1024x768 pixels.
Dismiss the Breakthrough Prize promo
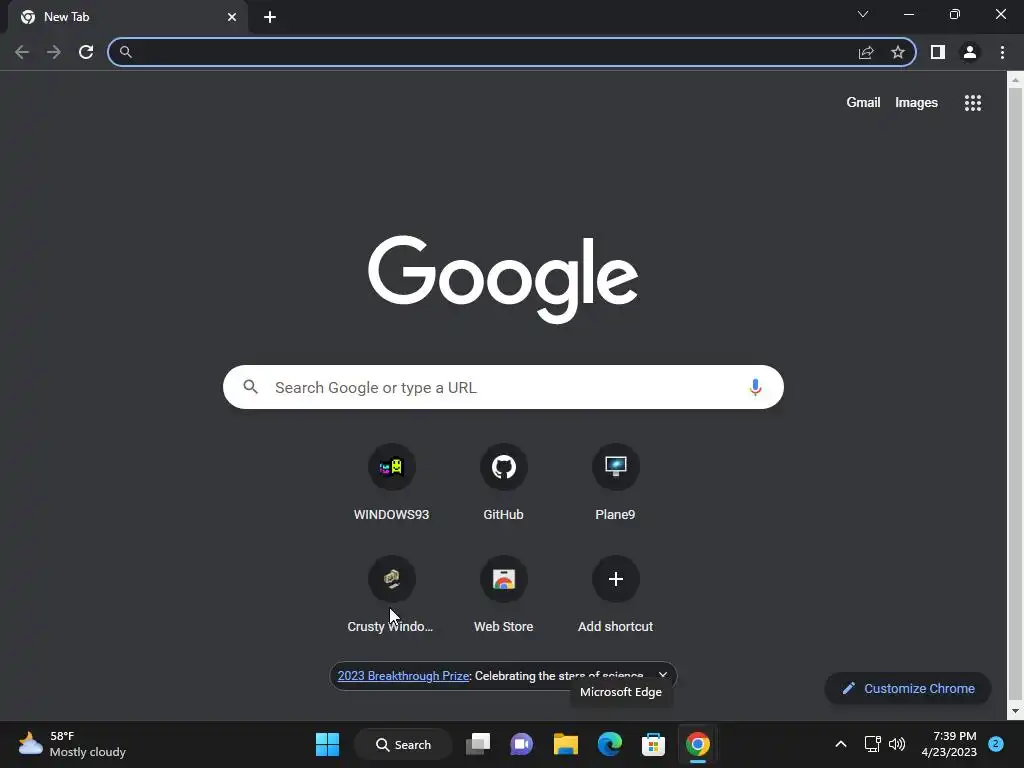coord(663,675)
